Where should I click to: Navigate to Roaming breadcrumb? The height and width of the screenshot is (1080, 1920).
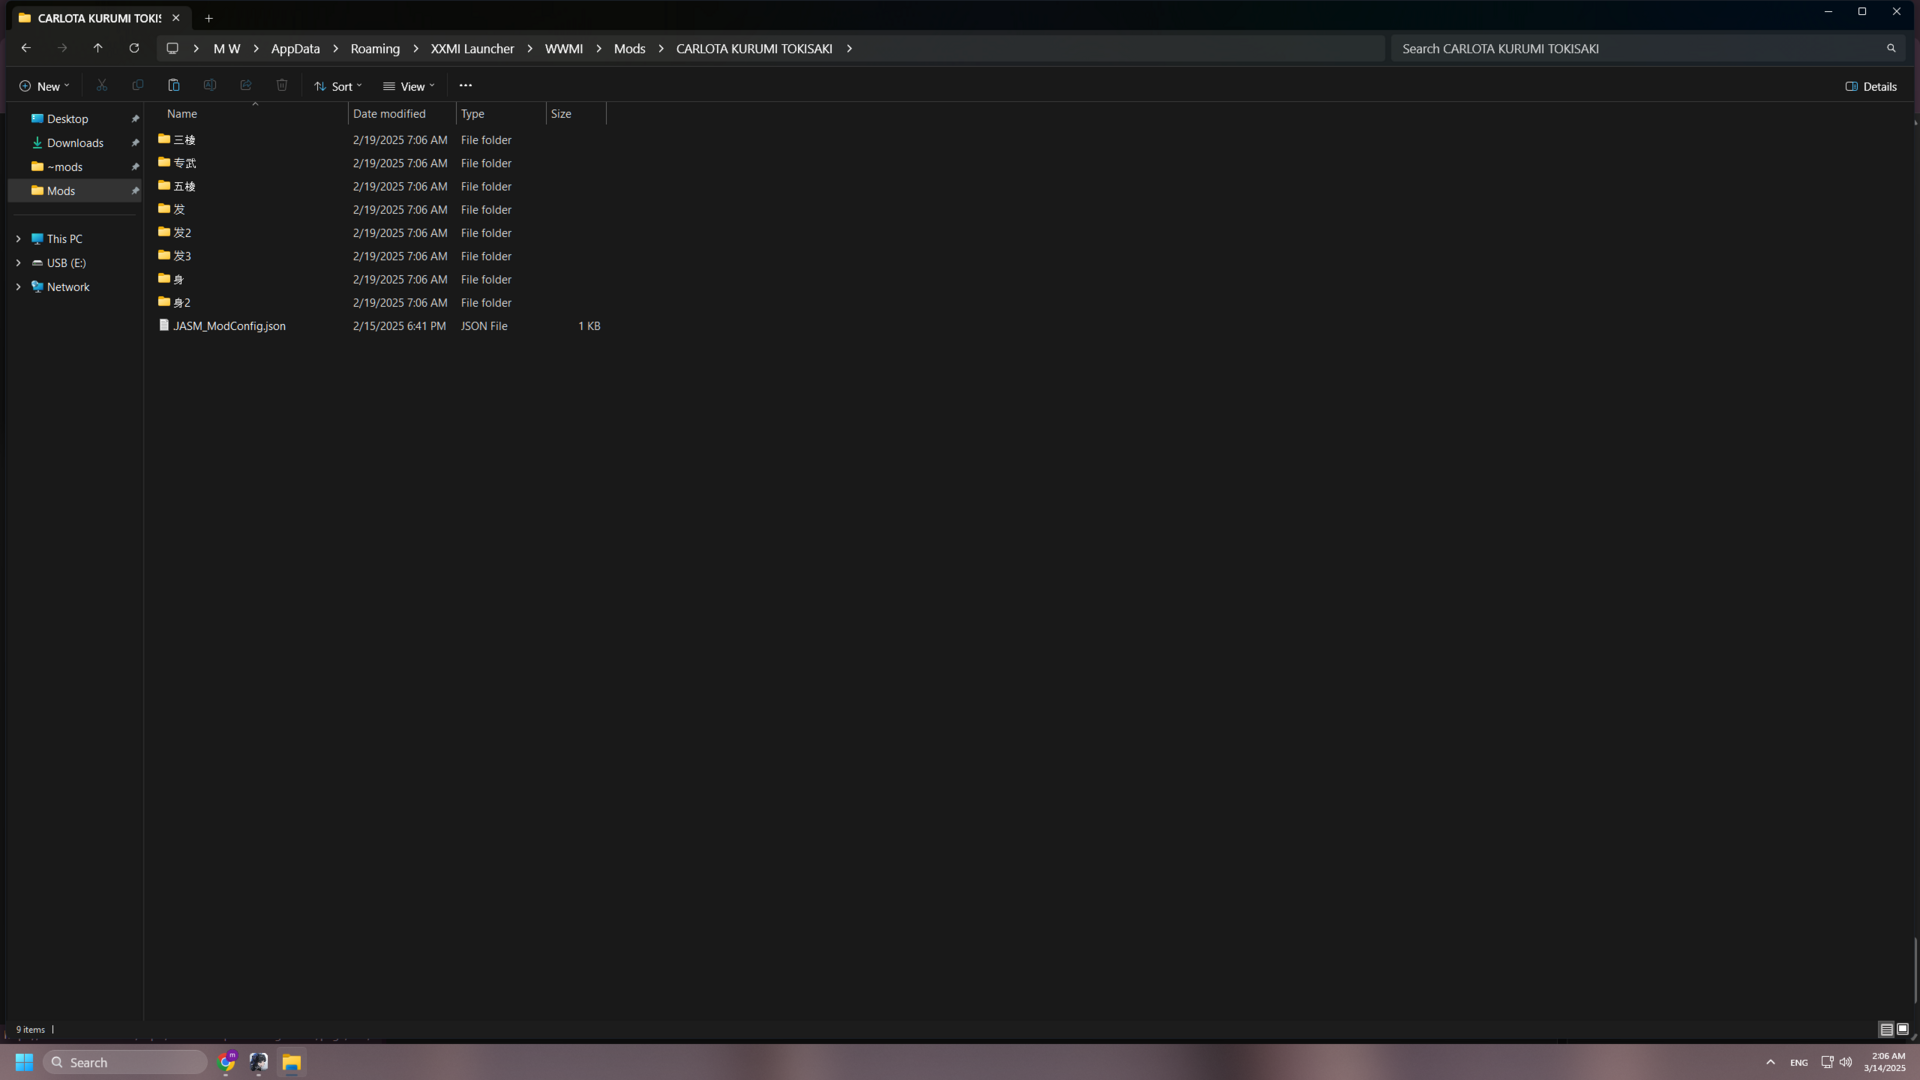tap(375, 48)
